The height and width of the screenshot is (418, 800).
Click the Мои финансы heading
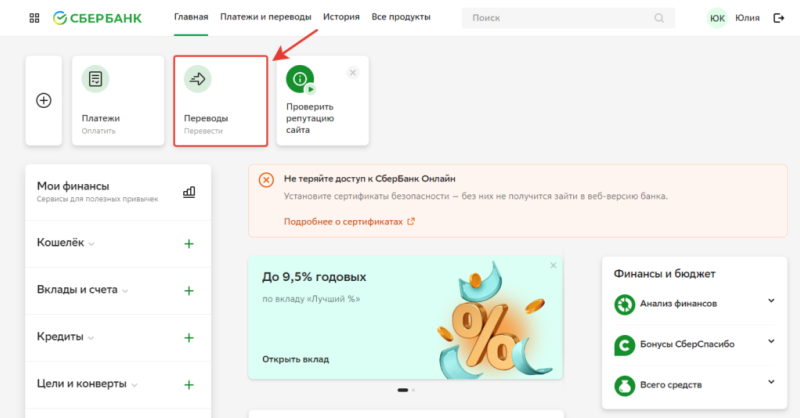[x=73, y=186]
